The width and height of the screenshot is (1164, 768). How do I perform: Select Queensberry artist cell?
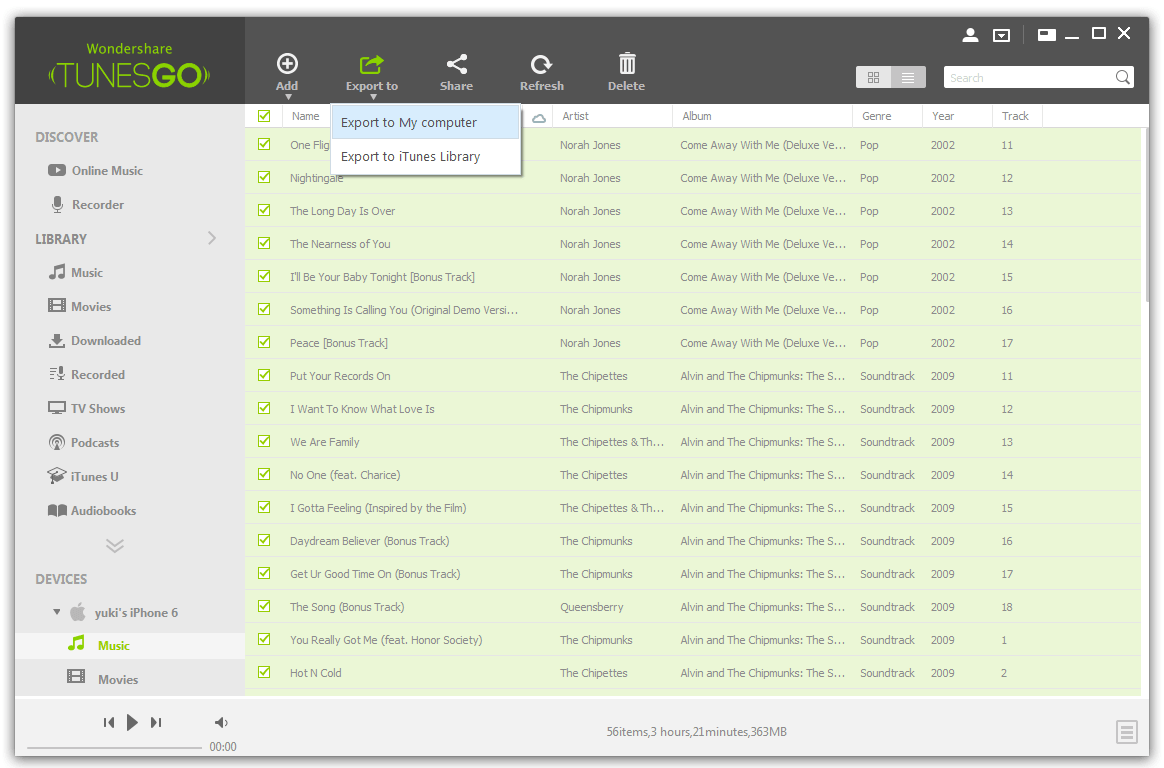tap(592, 607)
